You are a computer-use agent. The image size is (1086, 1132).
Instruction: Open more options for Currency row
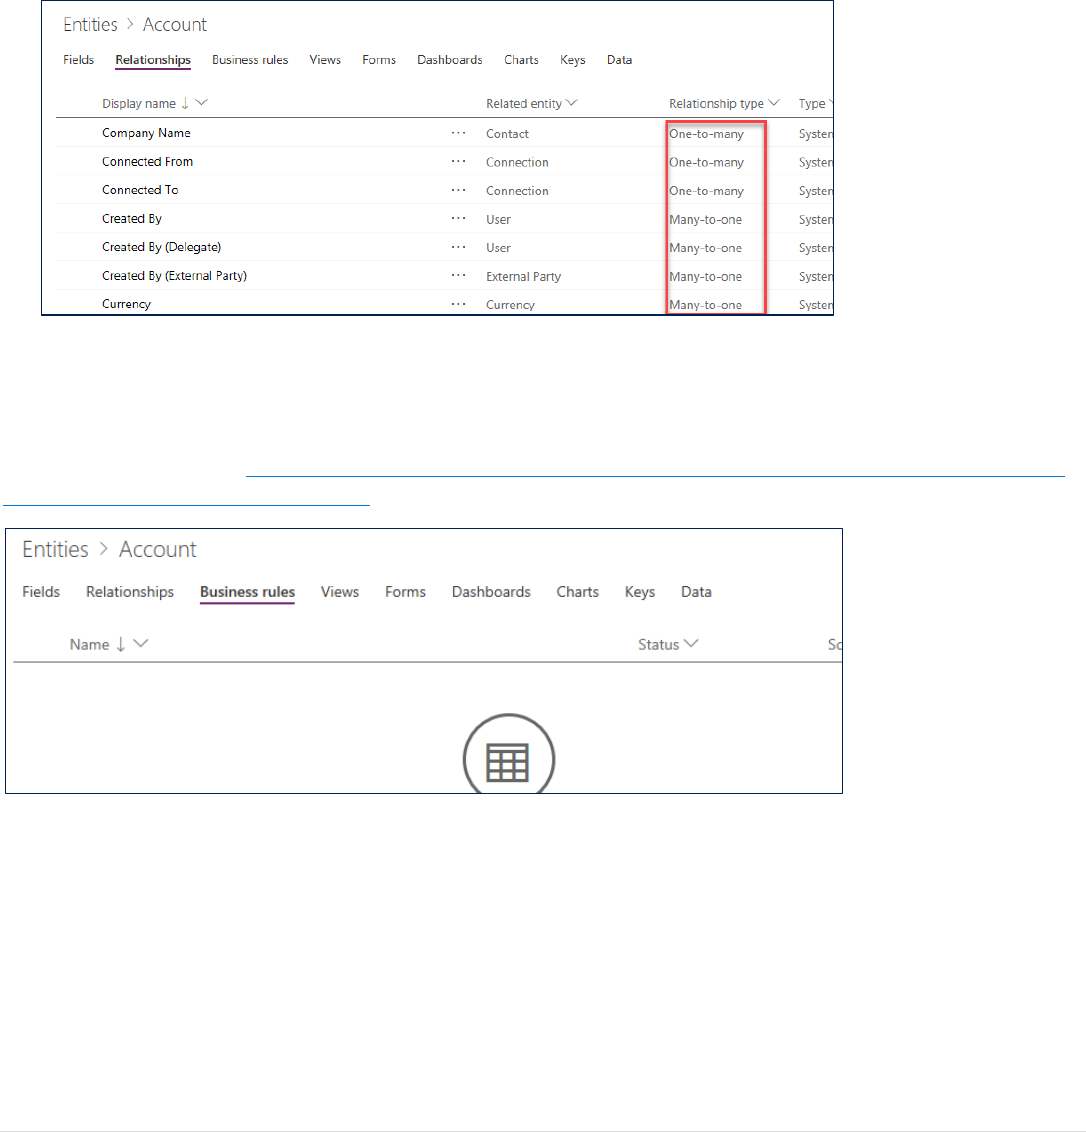(459, 305)
